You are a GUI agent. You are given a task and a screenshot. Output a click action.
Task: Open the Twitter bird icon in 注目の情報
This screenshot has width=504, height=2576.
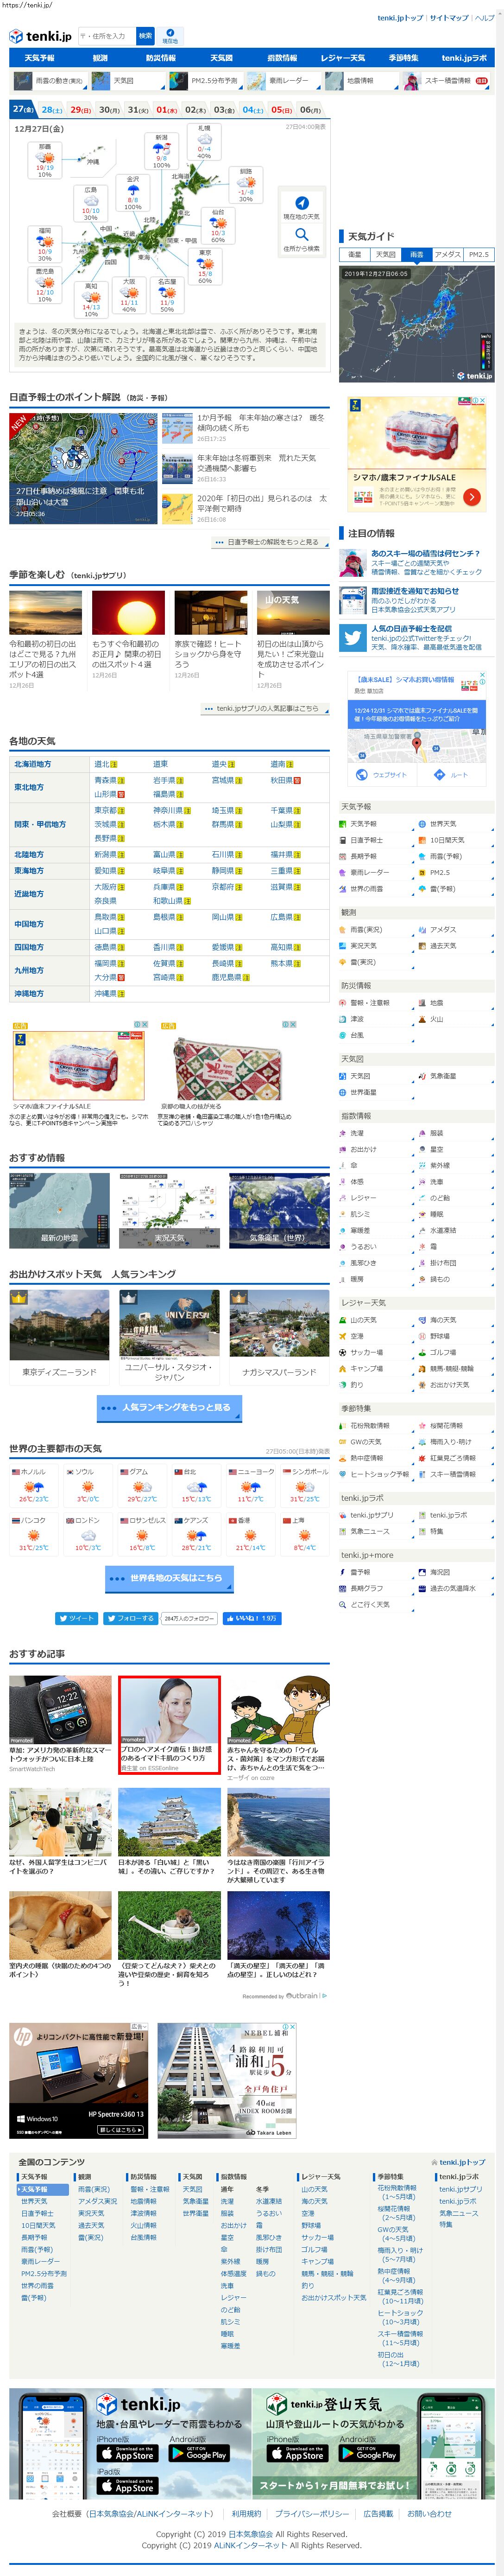click(x=352, y=638)
